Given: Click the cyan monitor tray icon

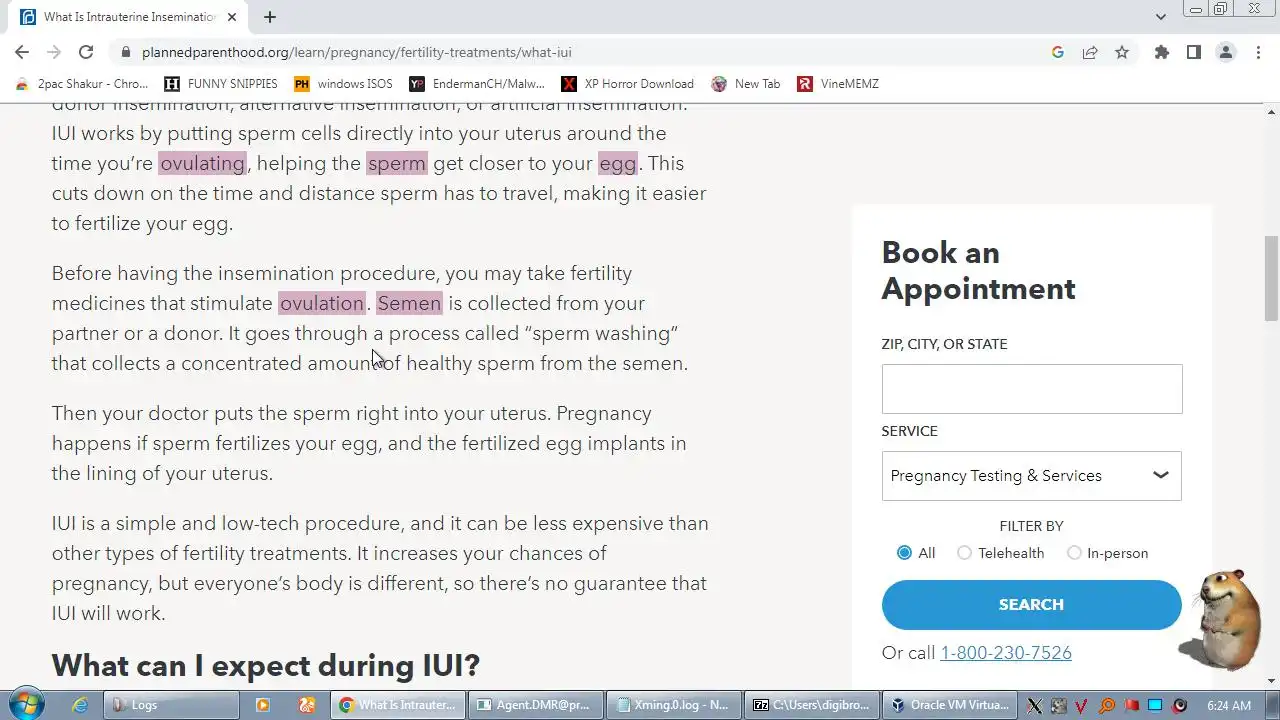Looking at the screenshot, I should pyautogui.click(x=1155, y=705).
